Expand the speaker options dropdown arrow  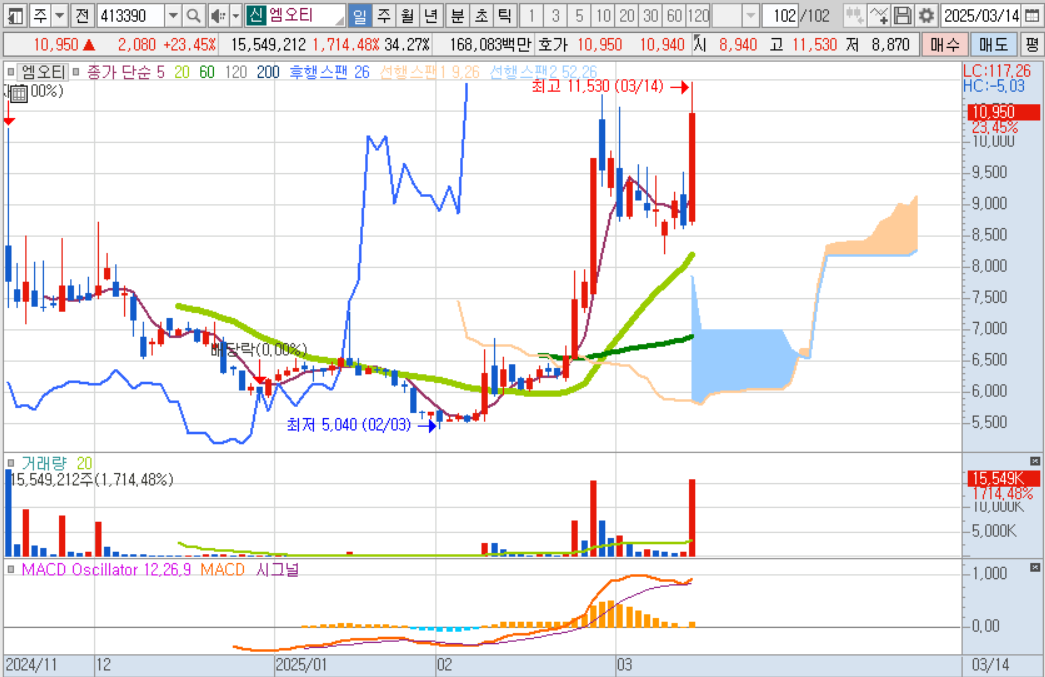235,15
